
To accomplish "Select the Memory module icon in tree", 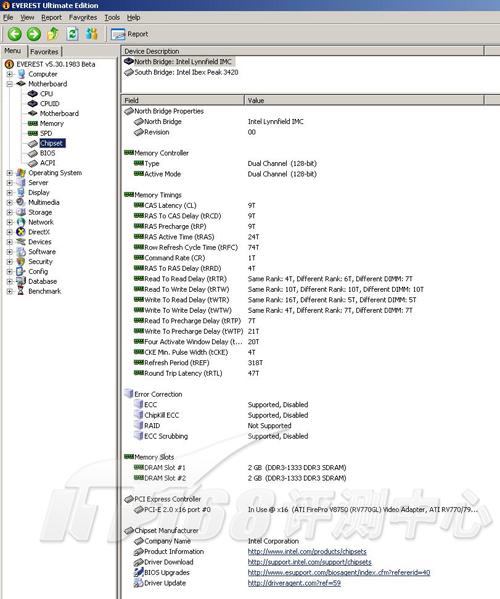I will point(32,123).
